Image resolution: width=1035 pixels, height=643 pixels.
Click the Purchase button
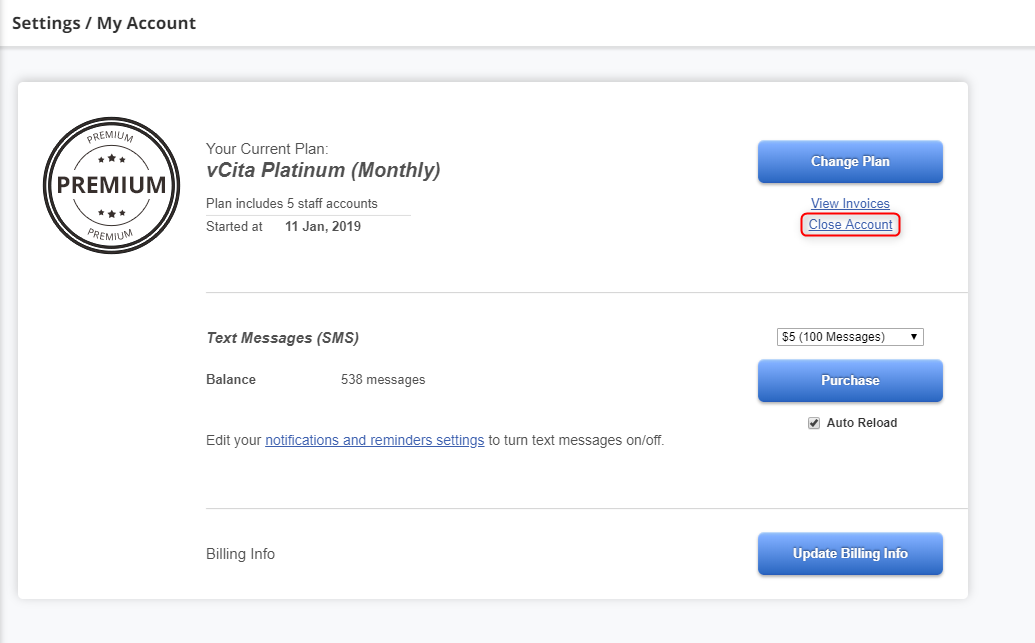[850, 380]
